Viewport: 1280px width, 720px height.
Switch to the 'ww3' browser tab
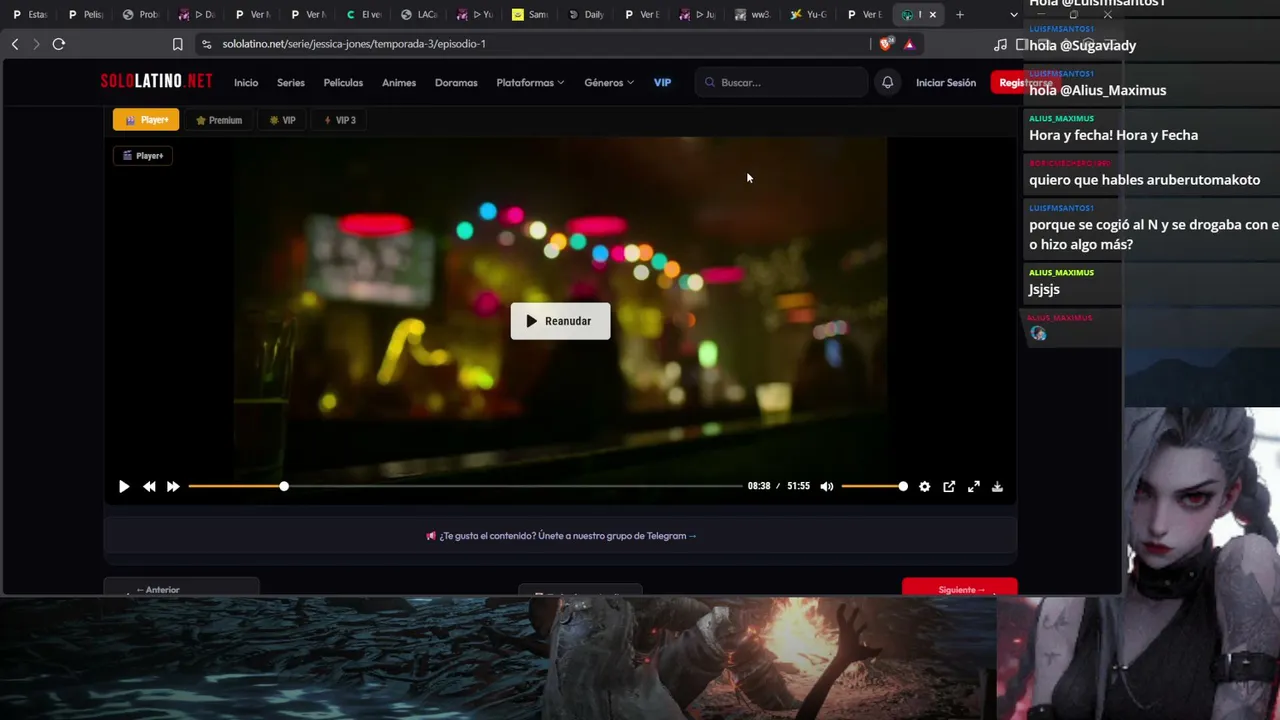(x=752, y=15)
